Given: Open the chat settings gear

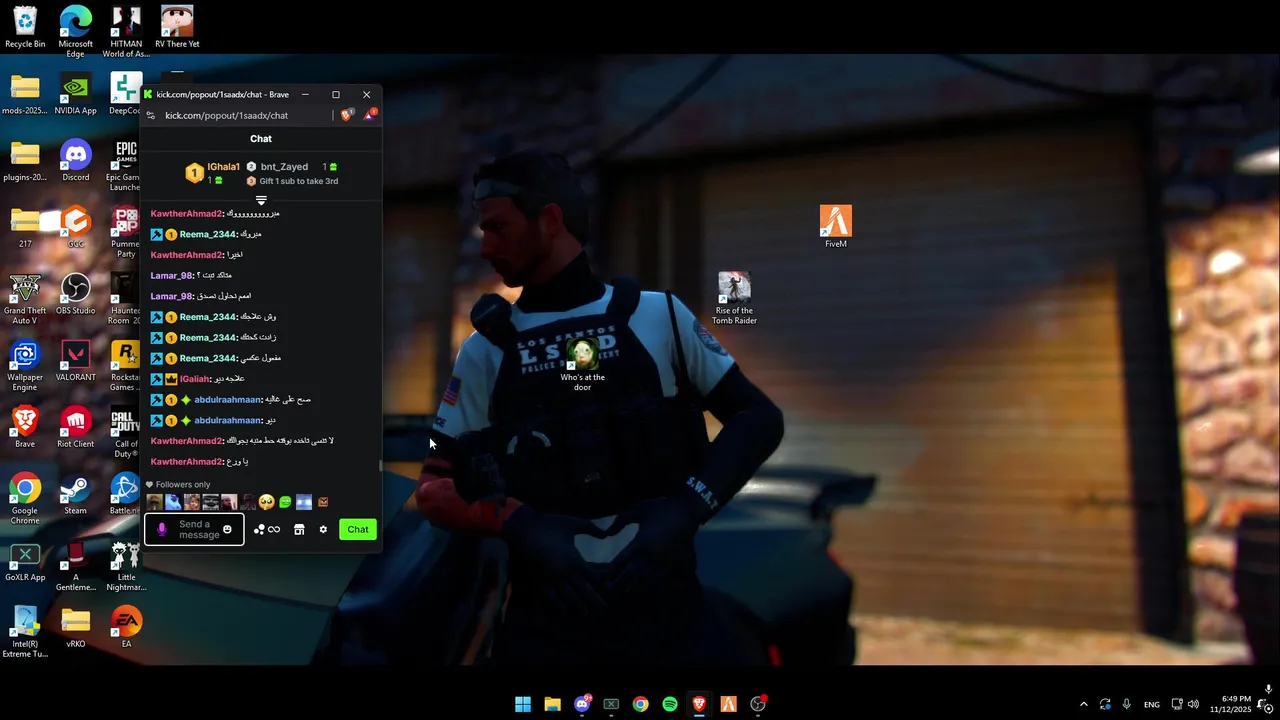Looking at the screenshot, I should [323, 529].
